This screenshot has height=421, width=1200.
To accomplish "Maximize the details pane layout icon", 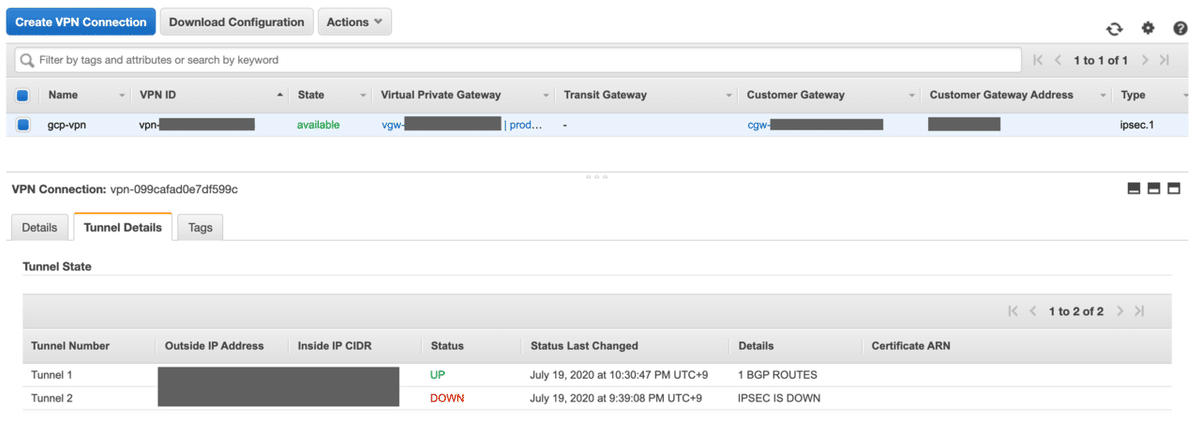I will pos(1174,188).
